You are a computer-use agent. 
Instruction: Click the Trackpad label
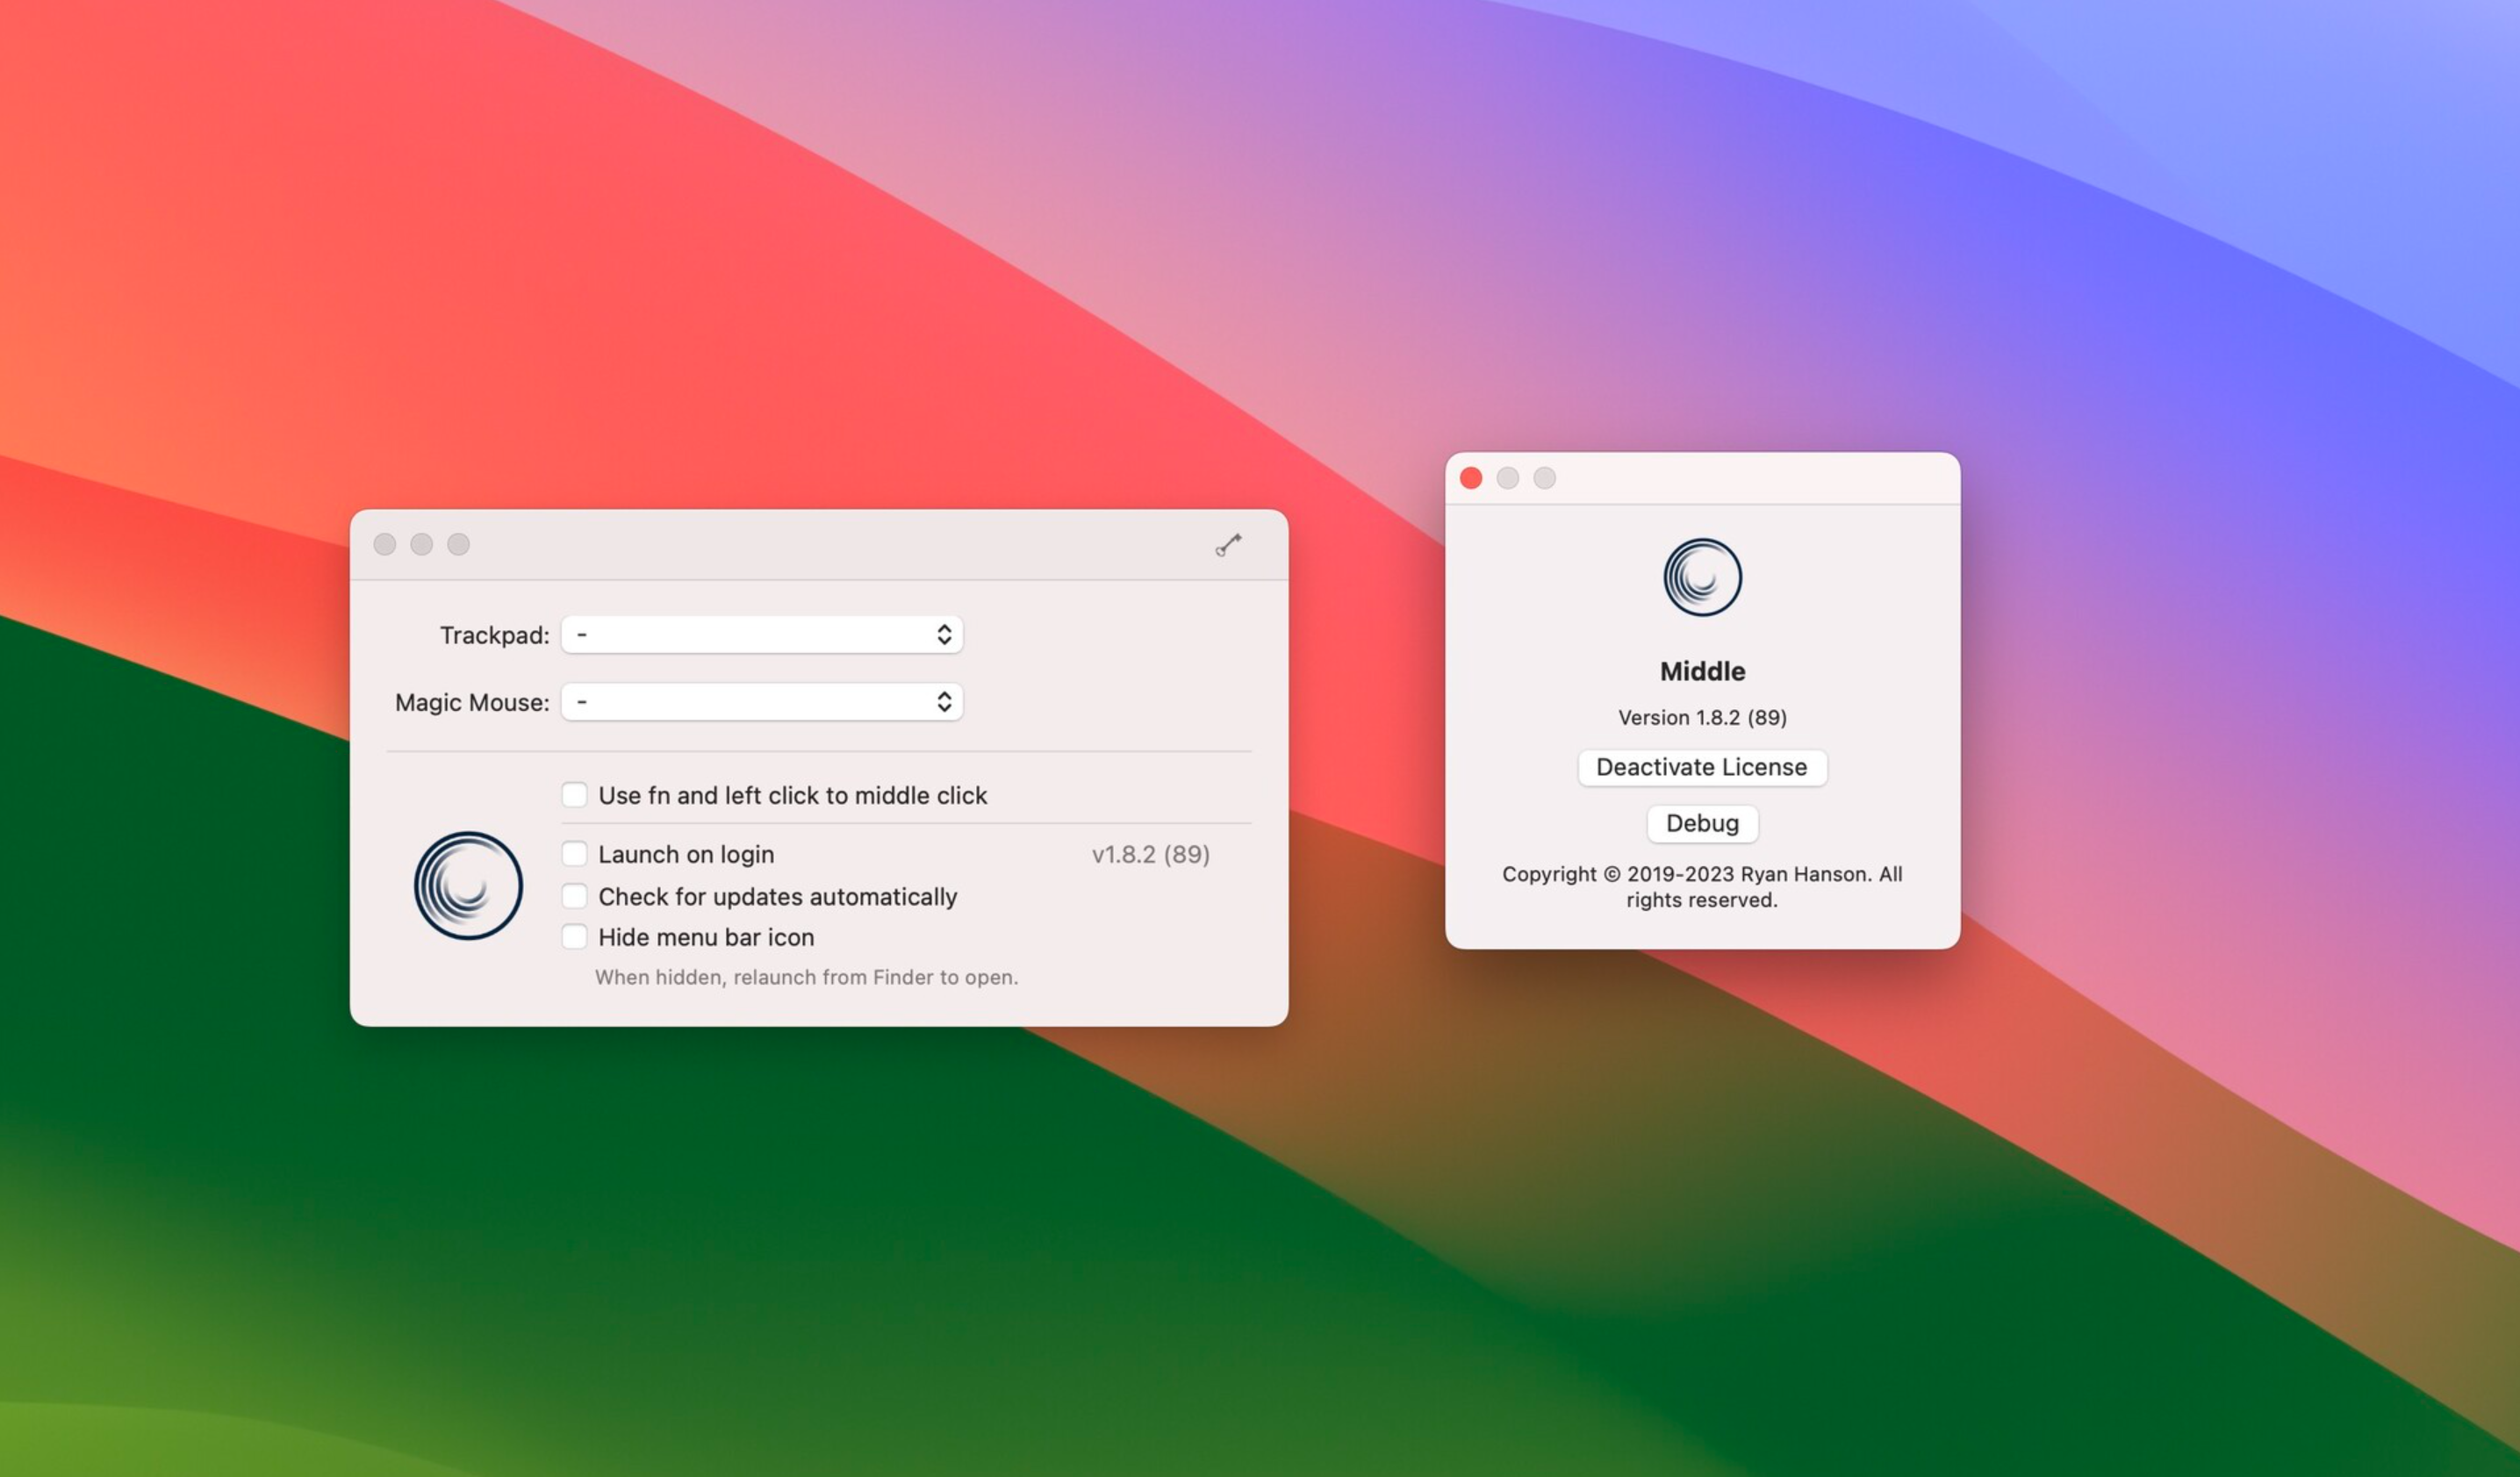pos(495,635)
